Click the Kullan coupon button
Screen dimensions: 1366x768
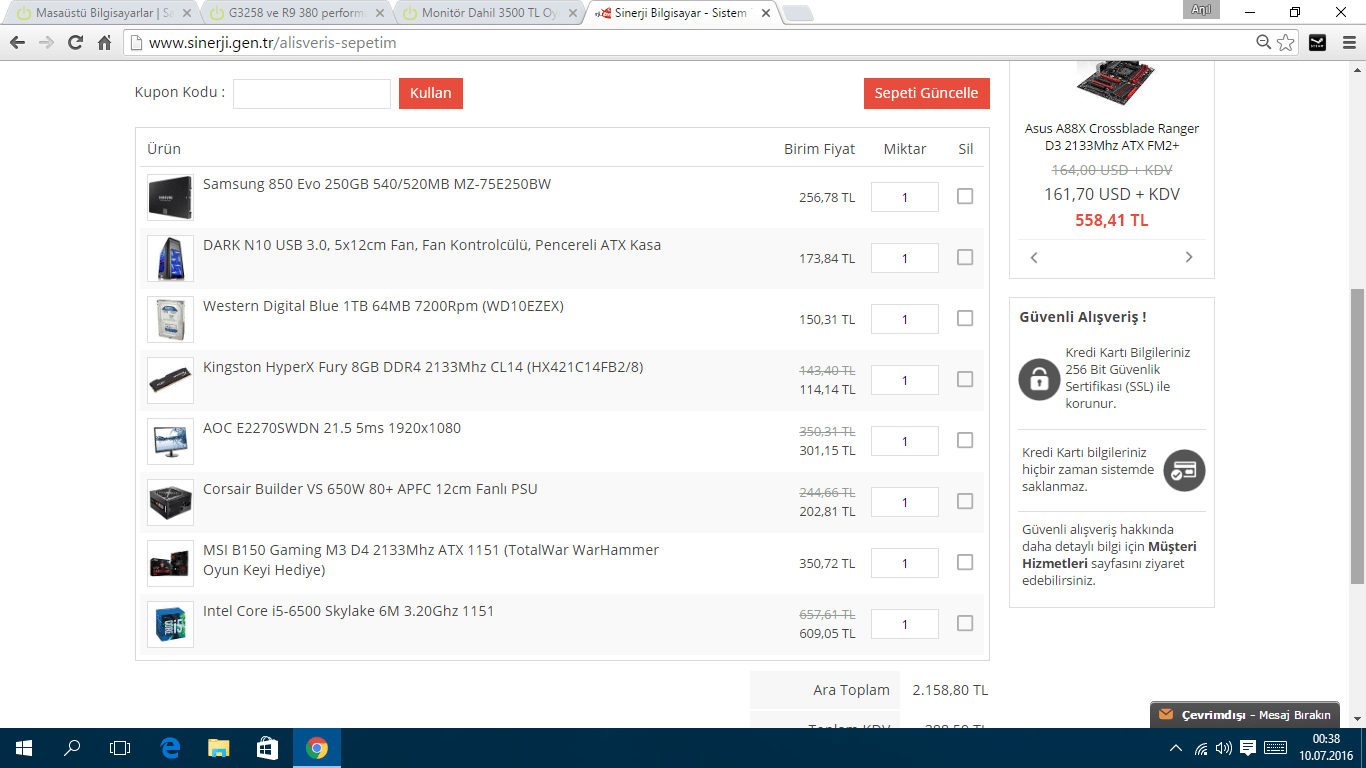tap(431, 93)
